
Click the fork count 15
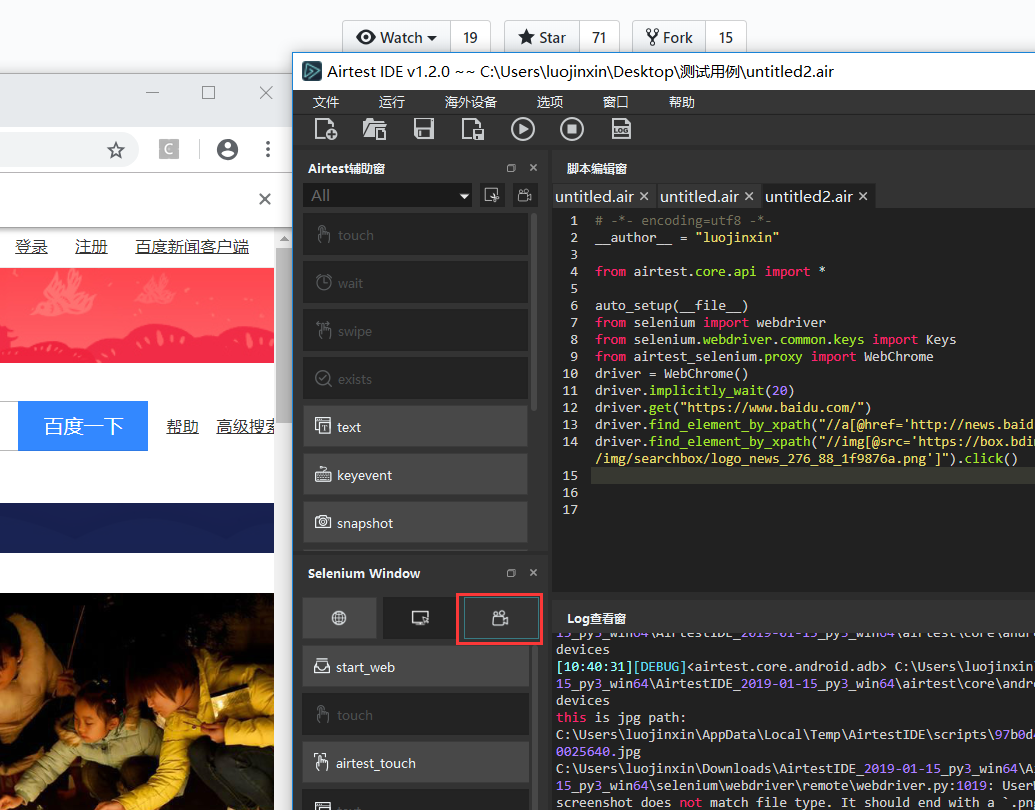click(725, 38)
